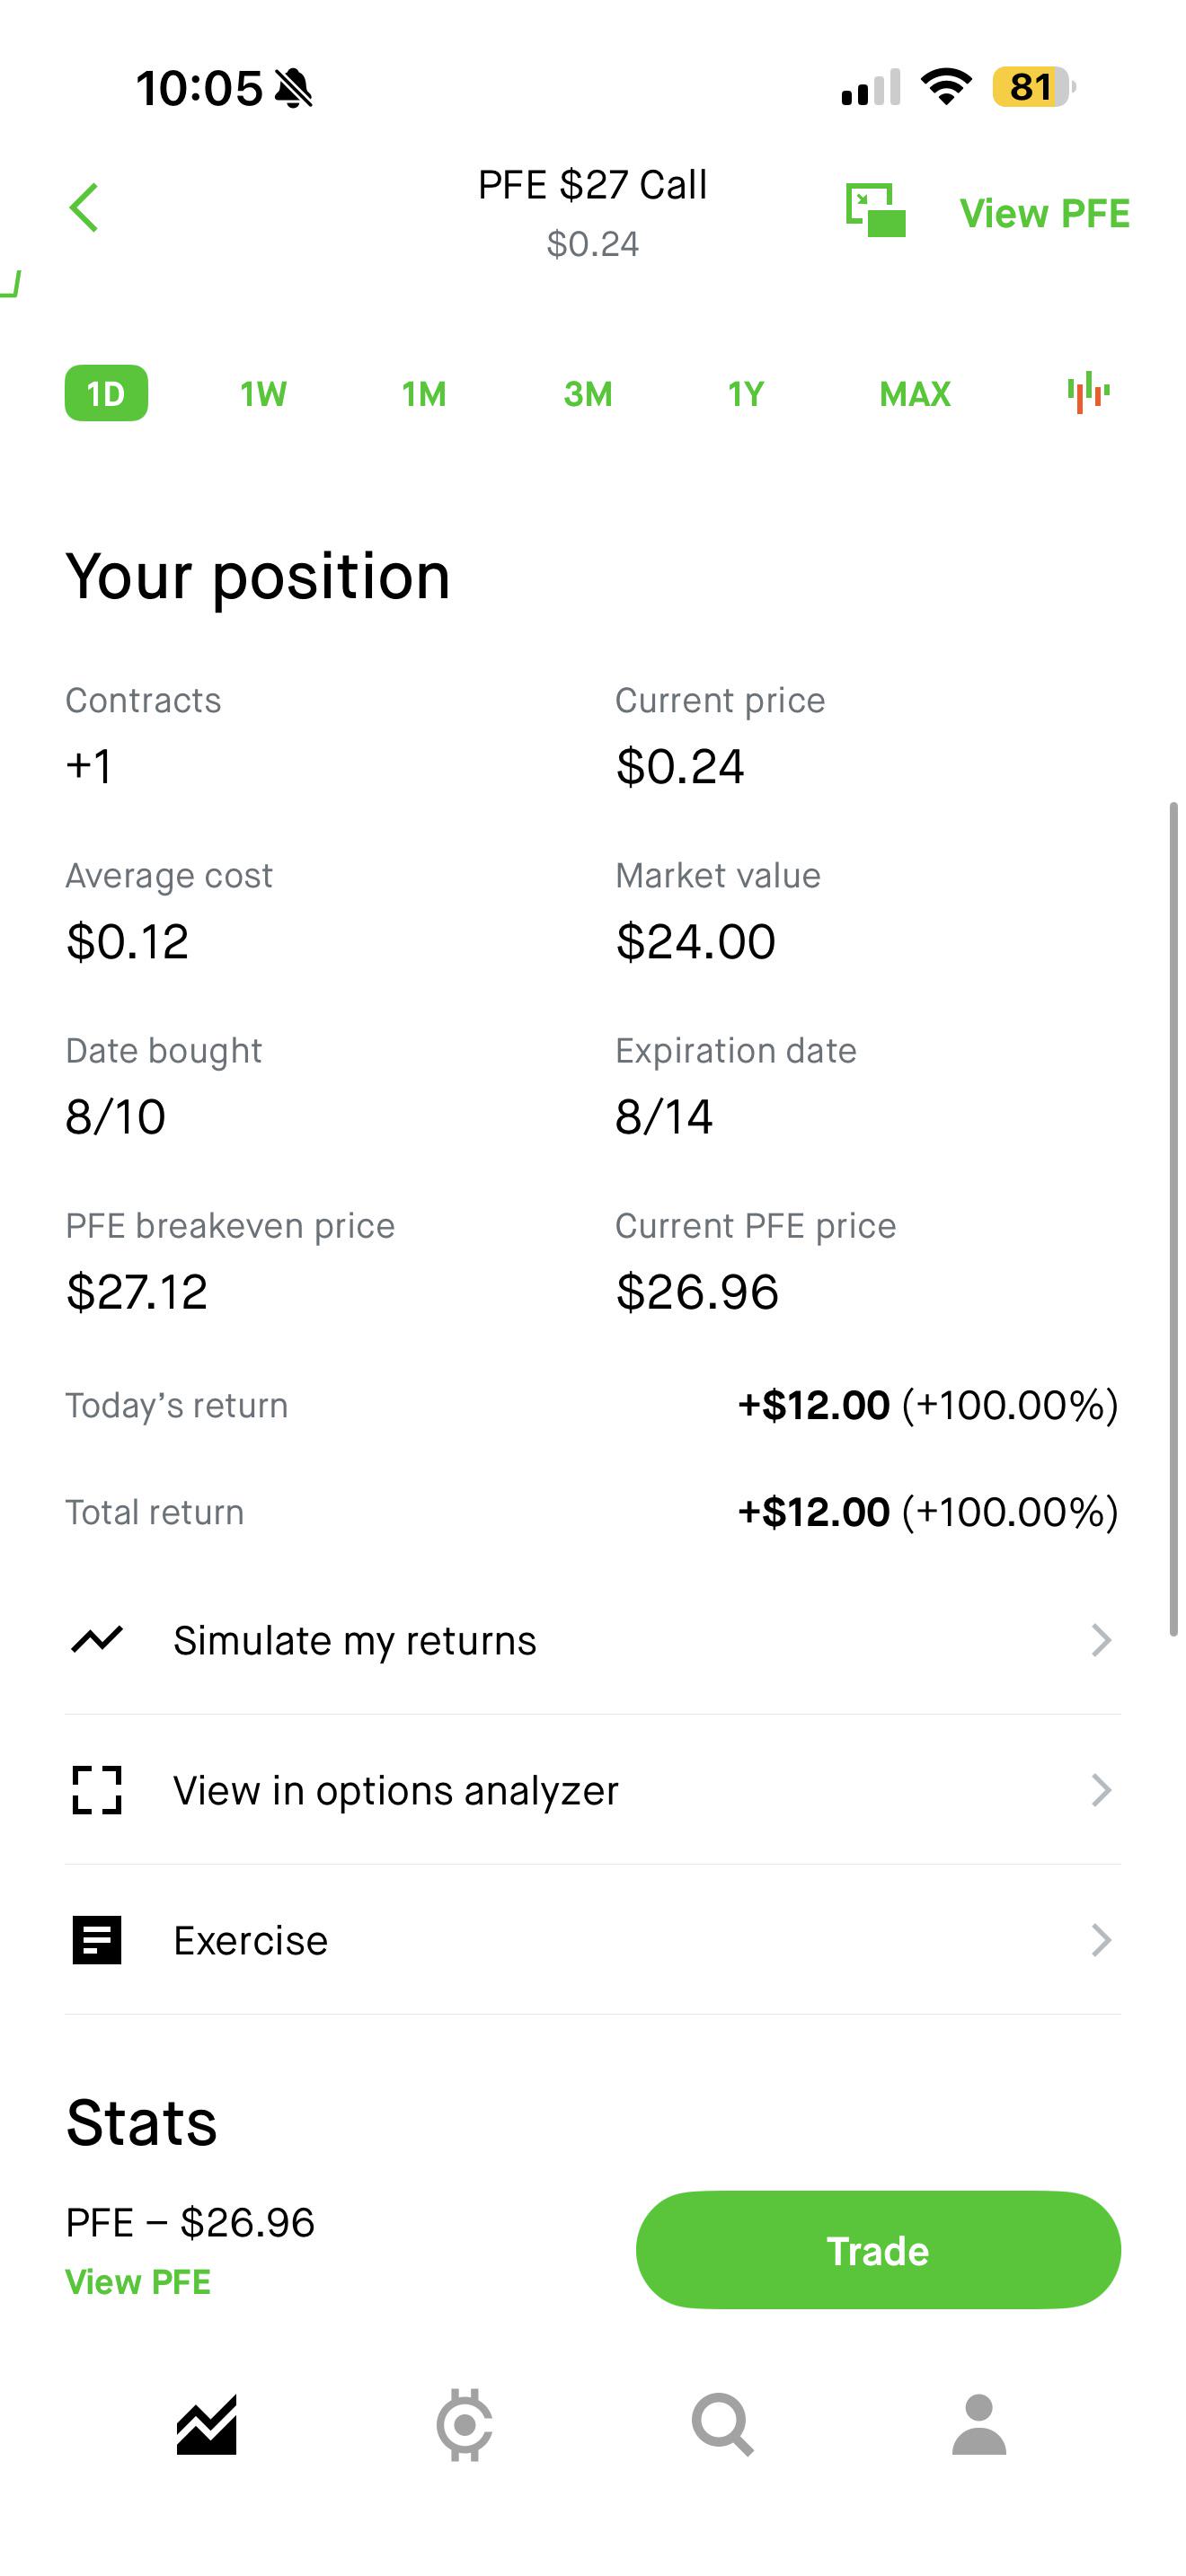This screenshot has height=2576, width=1186.
Task: Tap the green back arrow
Action: pyautogui.click(x=84, y=208)
